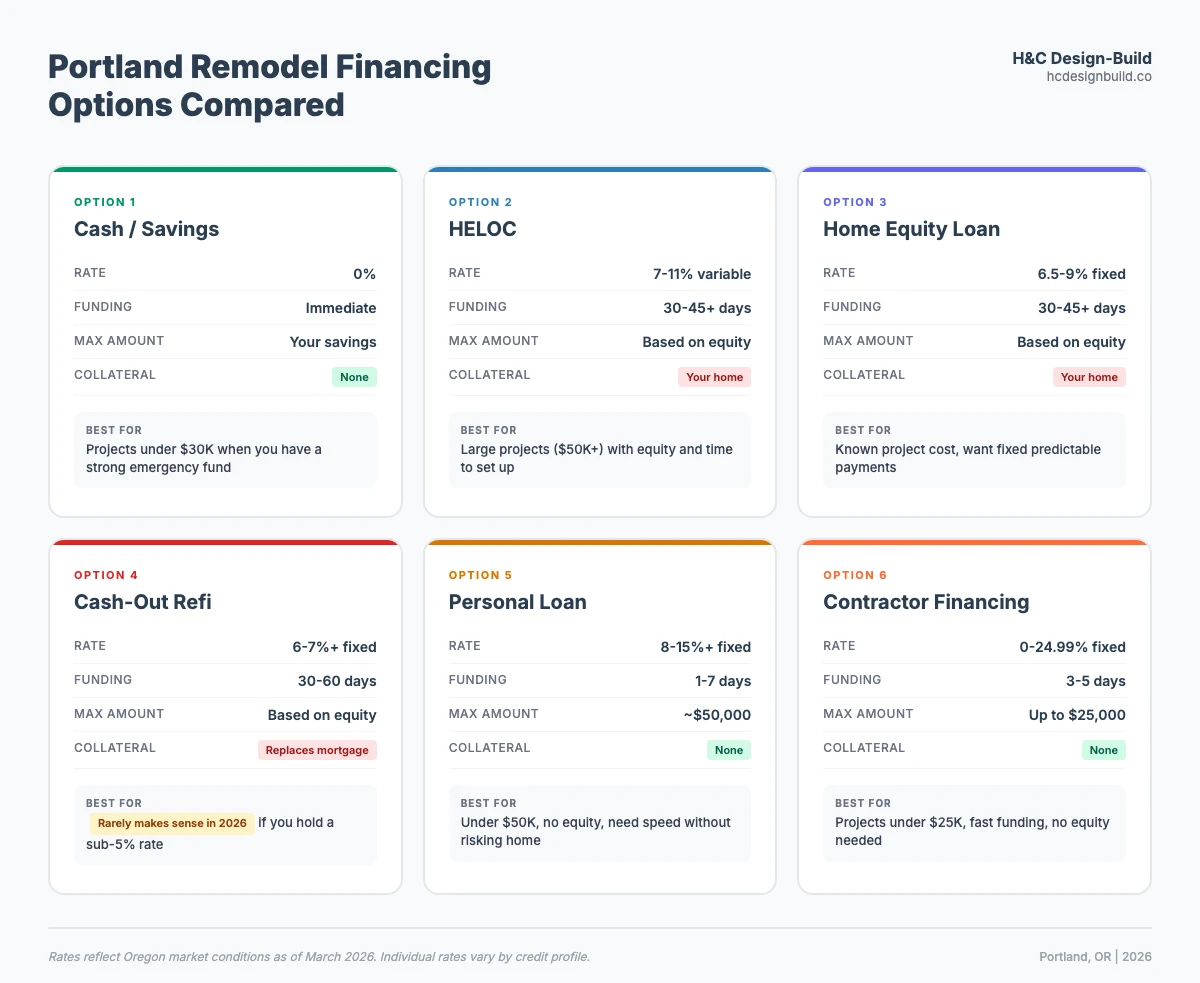Click the OPTION 5 orange label

(x=480, y=575)
